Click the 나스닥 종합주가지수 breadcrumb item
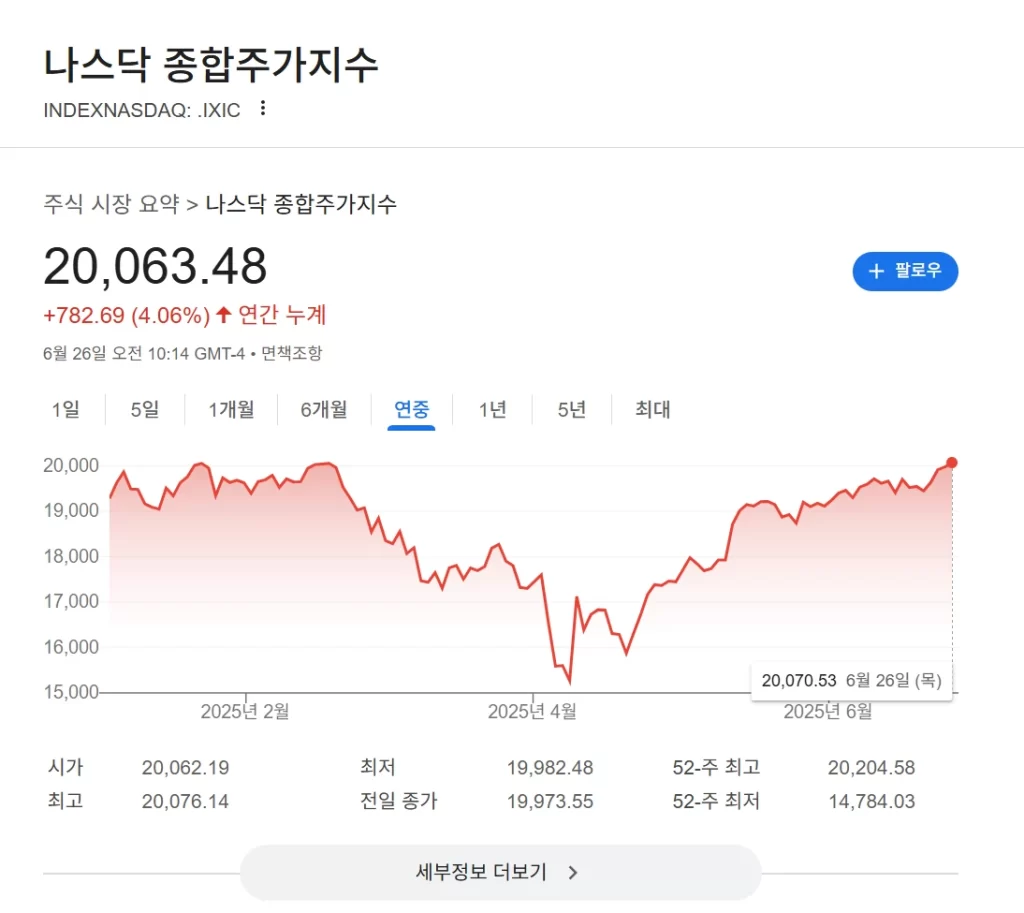This screenshot has height=913, width=1024. click(x=300, y=204)
